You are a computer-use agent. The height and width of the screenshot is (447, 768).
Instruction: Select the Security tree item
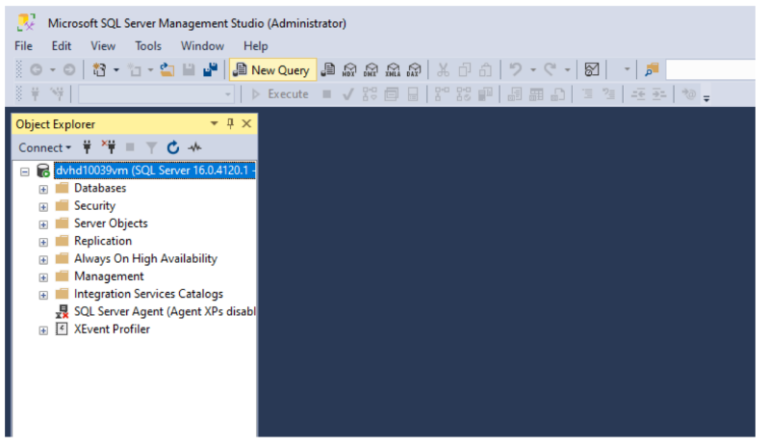[95, 206]
